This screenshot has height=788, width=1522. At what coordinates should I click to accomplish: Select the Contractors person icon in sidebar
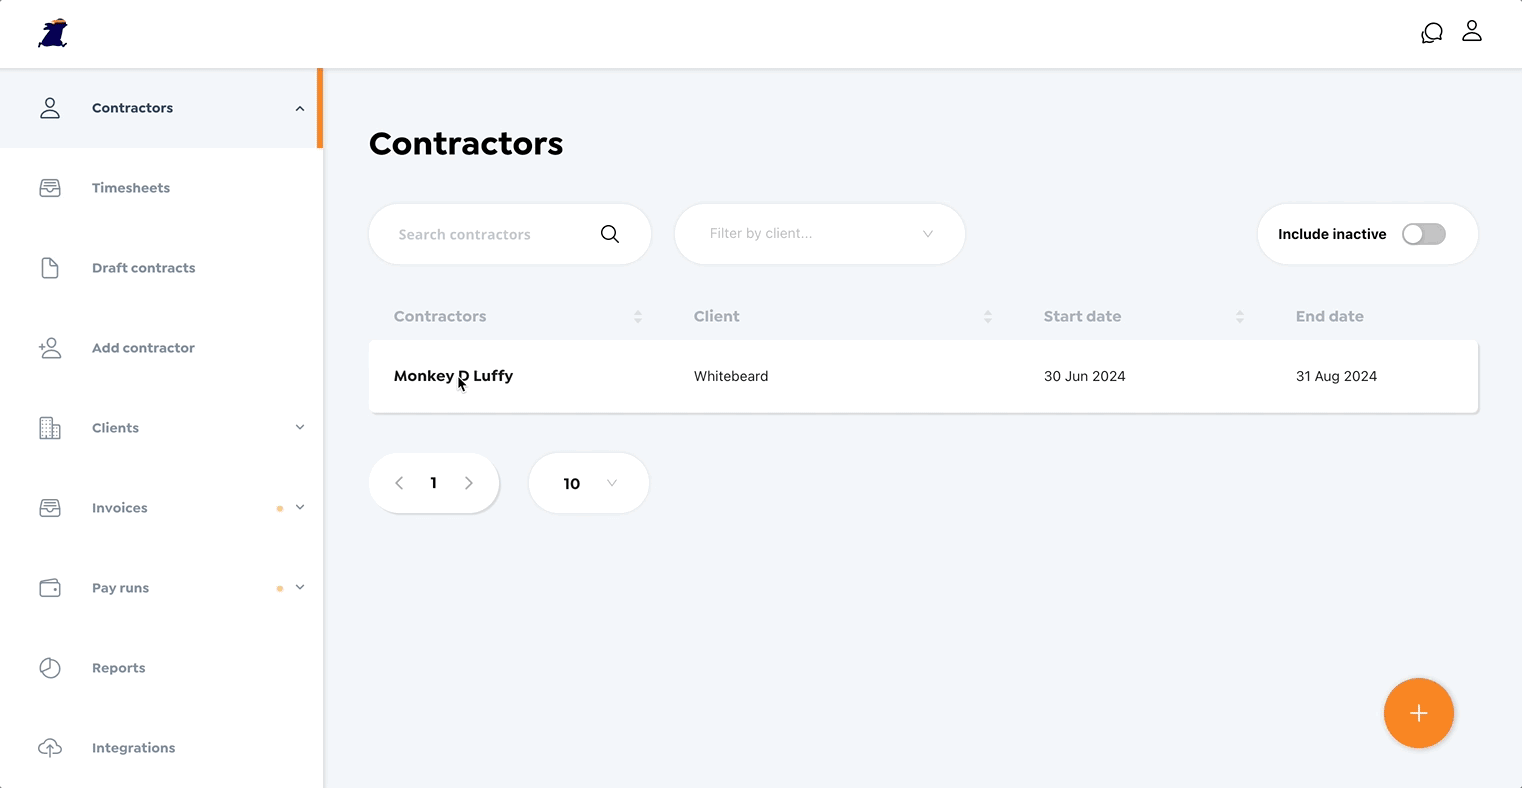click(50, 107)
